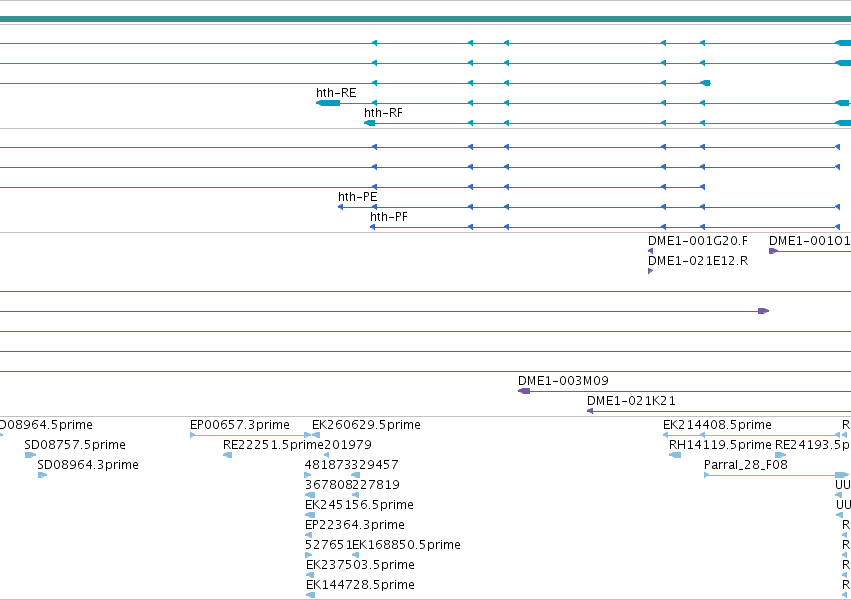Image resolution: width=851 pixels, height=600 pixels.
Task: Open the Parral_28_F08 feature label
Action: [x=746, y=465]
